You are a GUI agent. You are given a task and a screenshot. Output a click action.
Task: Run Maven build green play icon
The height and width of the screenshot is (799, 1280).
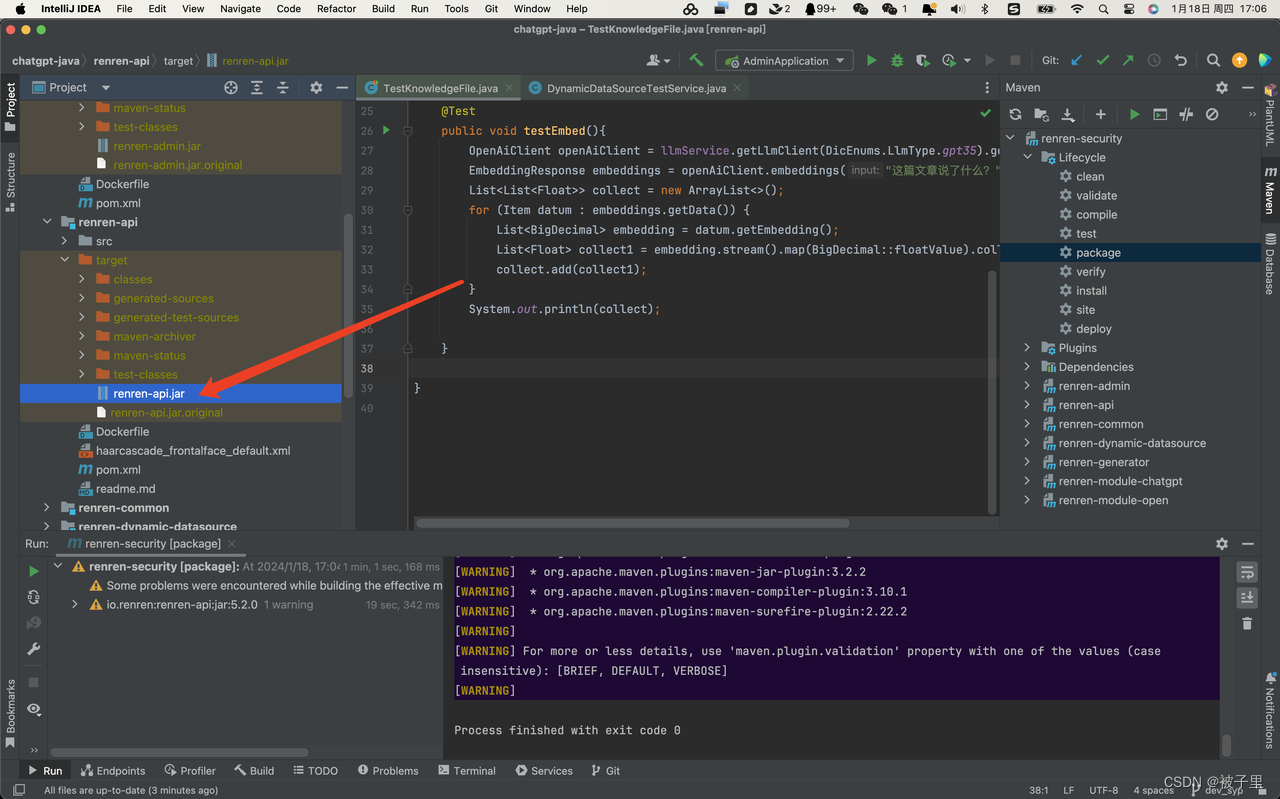click(1134, 114)
